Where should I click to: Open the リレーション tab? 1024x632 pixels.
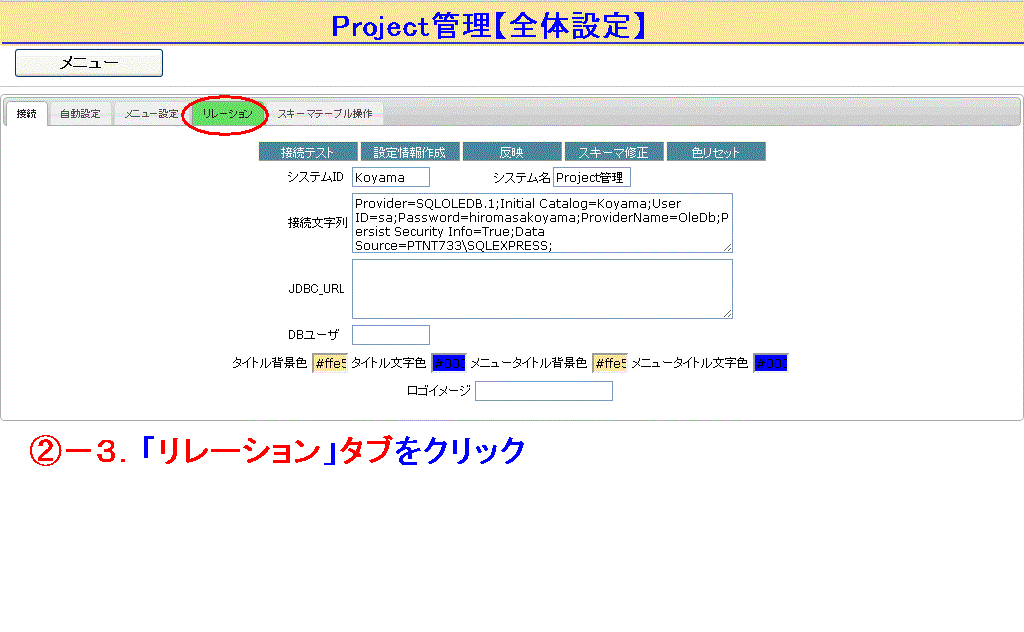(x=228, y=114)
